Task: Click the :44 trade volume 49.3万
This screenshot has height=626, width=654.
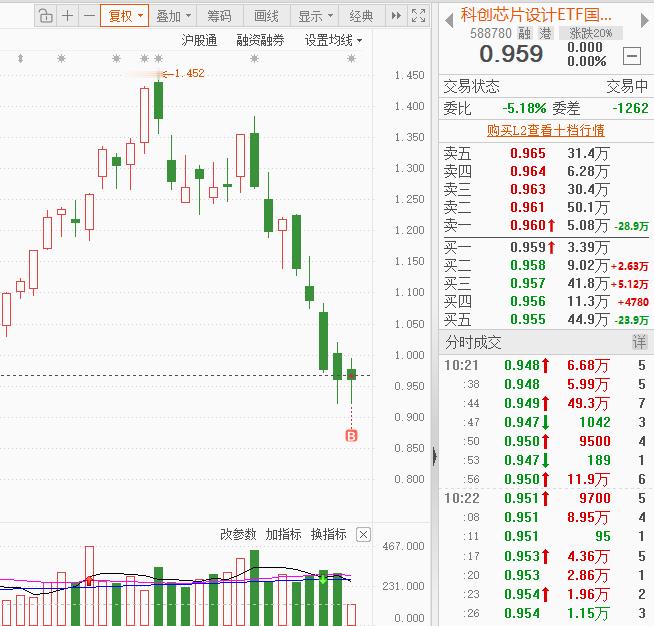Action: click(588, 403)
